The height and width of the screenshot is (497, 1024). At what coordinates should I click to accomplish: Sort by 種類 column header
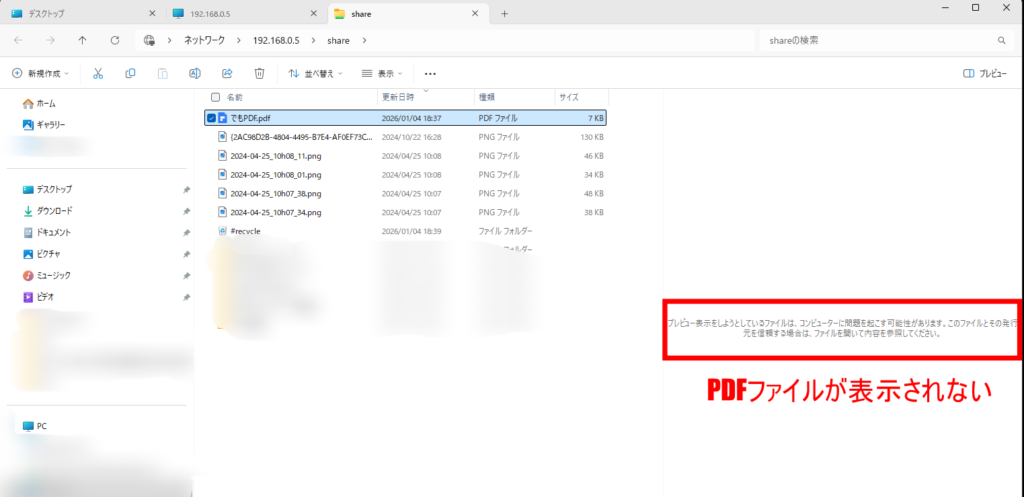(487, 97)
